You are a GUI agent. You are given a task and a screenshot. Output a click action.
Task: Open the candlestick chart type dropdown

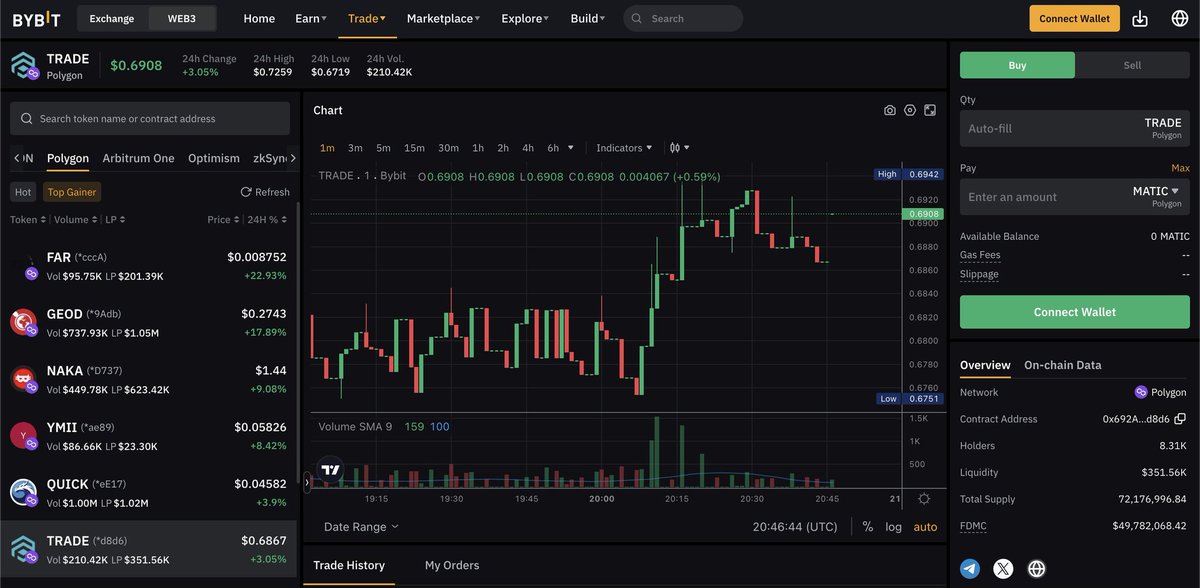[680, 148]
